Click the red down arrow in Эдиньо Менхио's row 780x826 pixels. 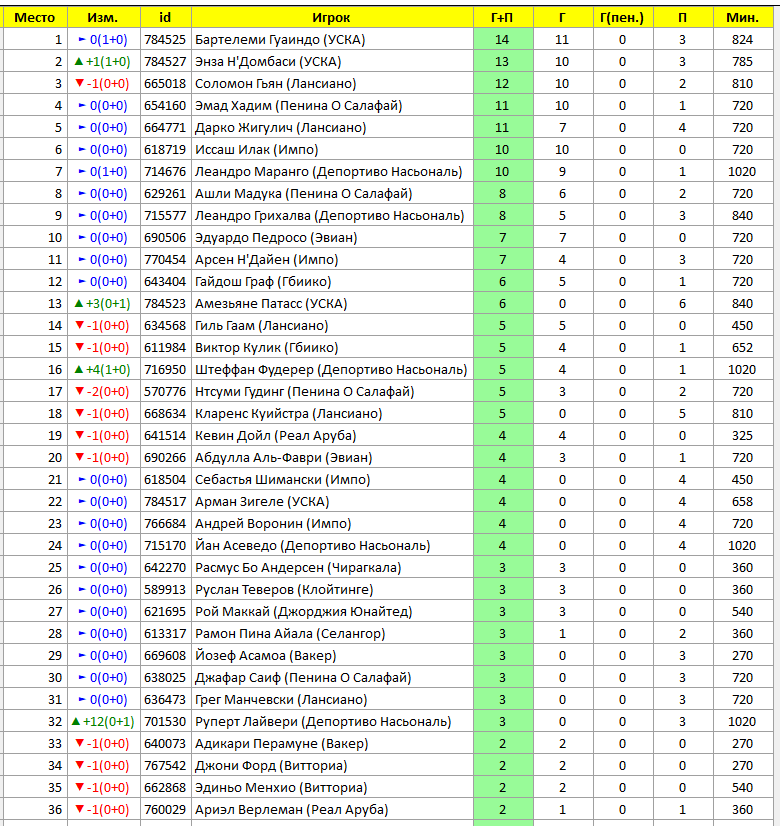[x=80, y=788]
